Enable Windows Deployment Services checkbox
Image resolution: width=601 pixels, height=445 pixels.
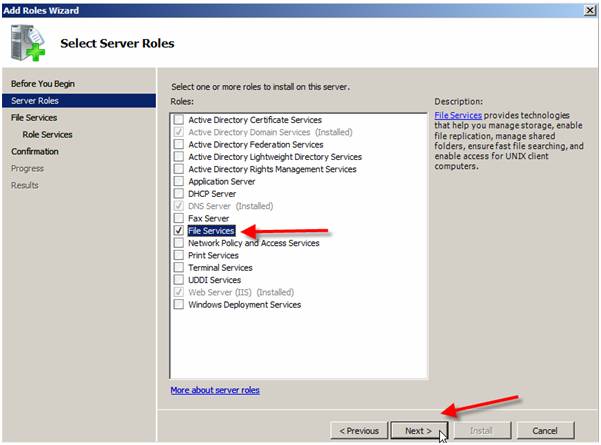click(179, 304)
